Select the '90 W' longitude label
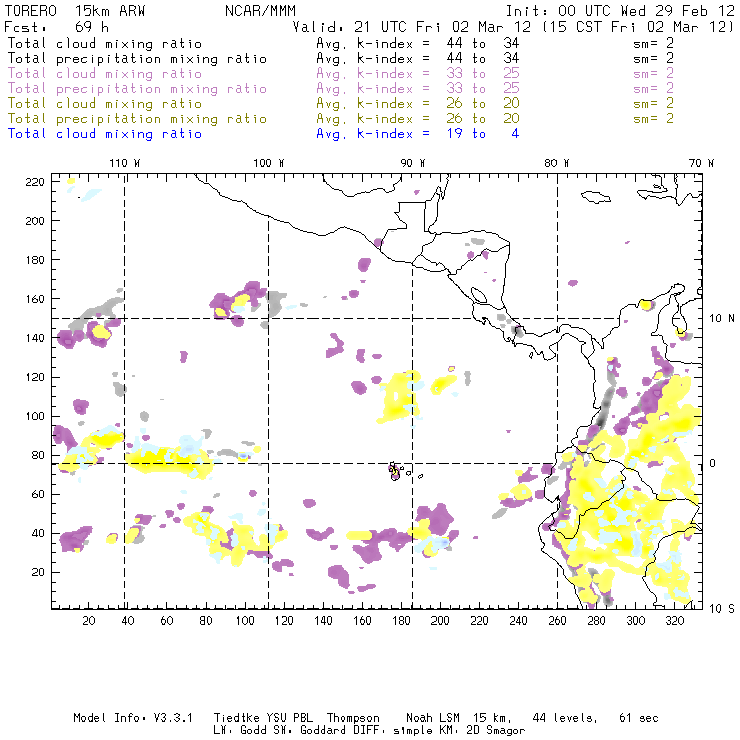Image resolution: width=740 pixels, height=740 pixels. [412, 163]
